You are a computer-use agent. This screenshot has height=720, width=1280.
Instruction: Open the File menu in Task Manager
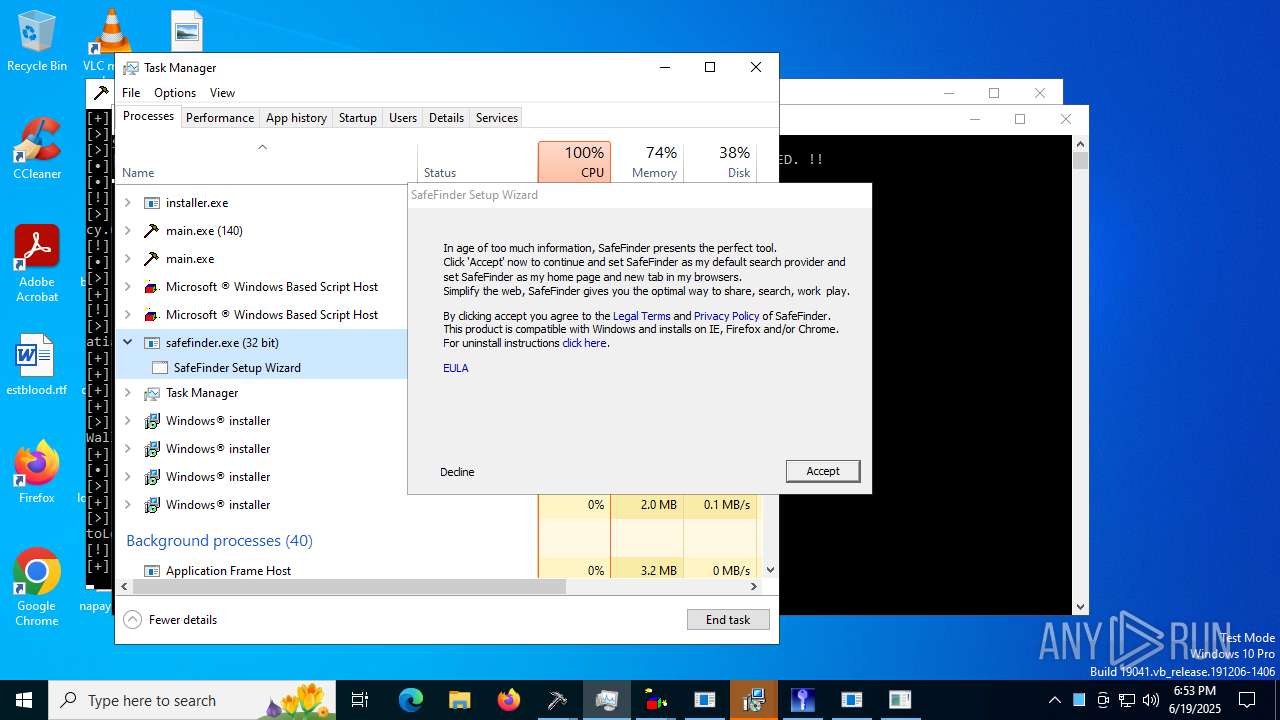(x=131, y=93)
